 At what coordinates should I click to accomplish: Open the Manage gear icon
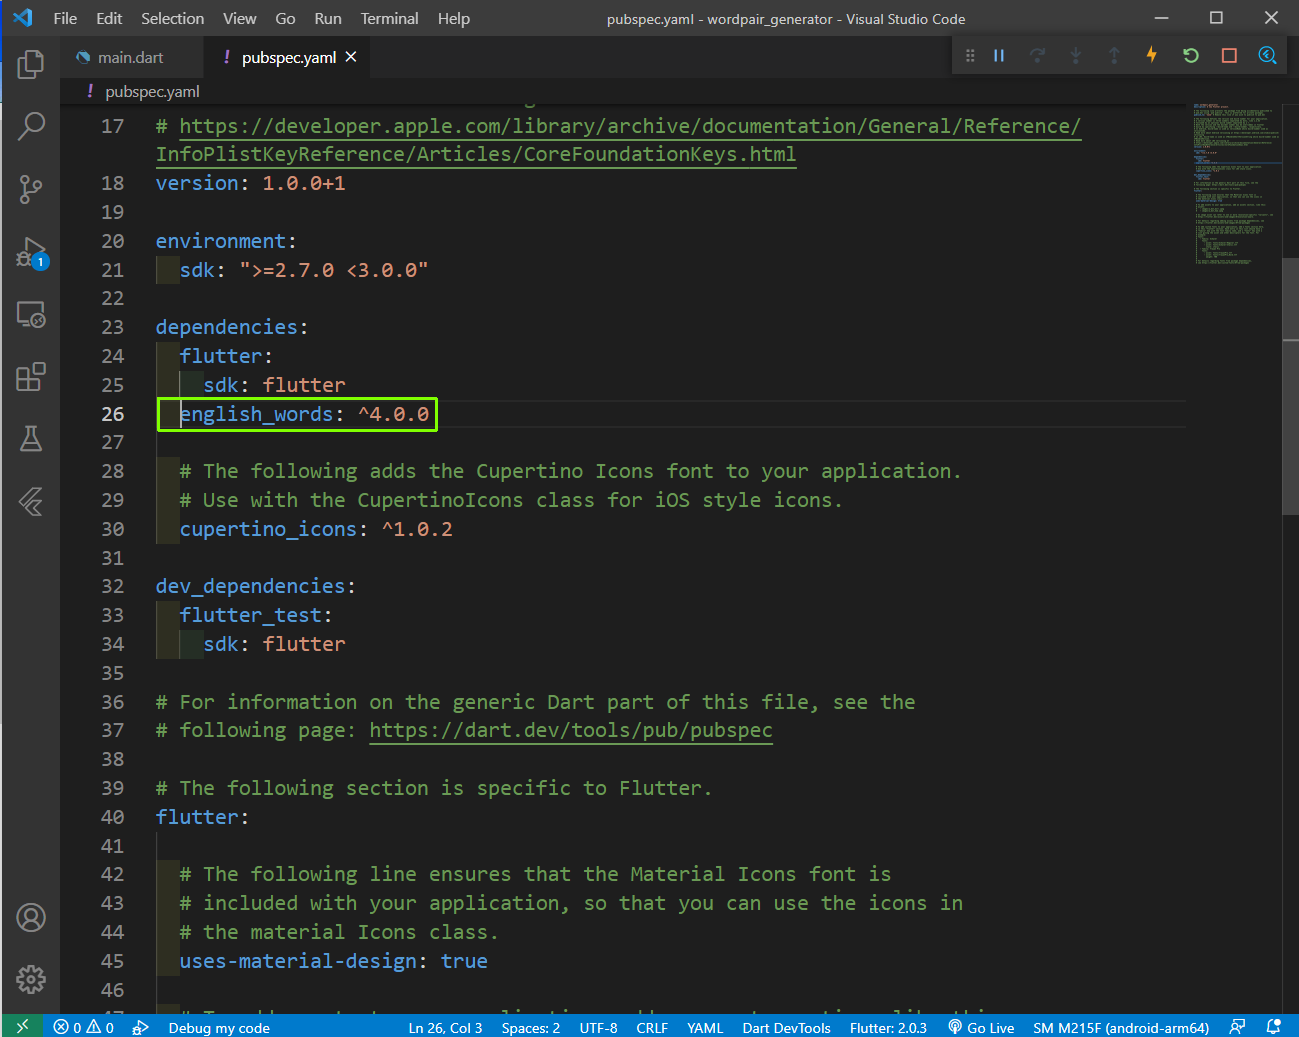pos(31,979)
